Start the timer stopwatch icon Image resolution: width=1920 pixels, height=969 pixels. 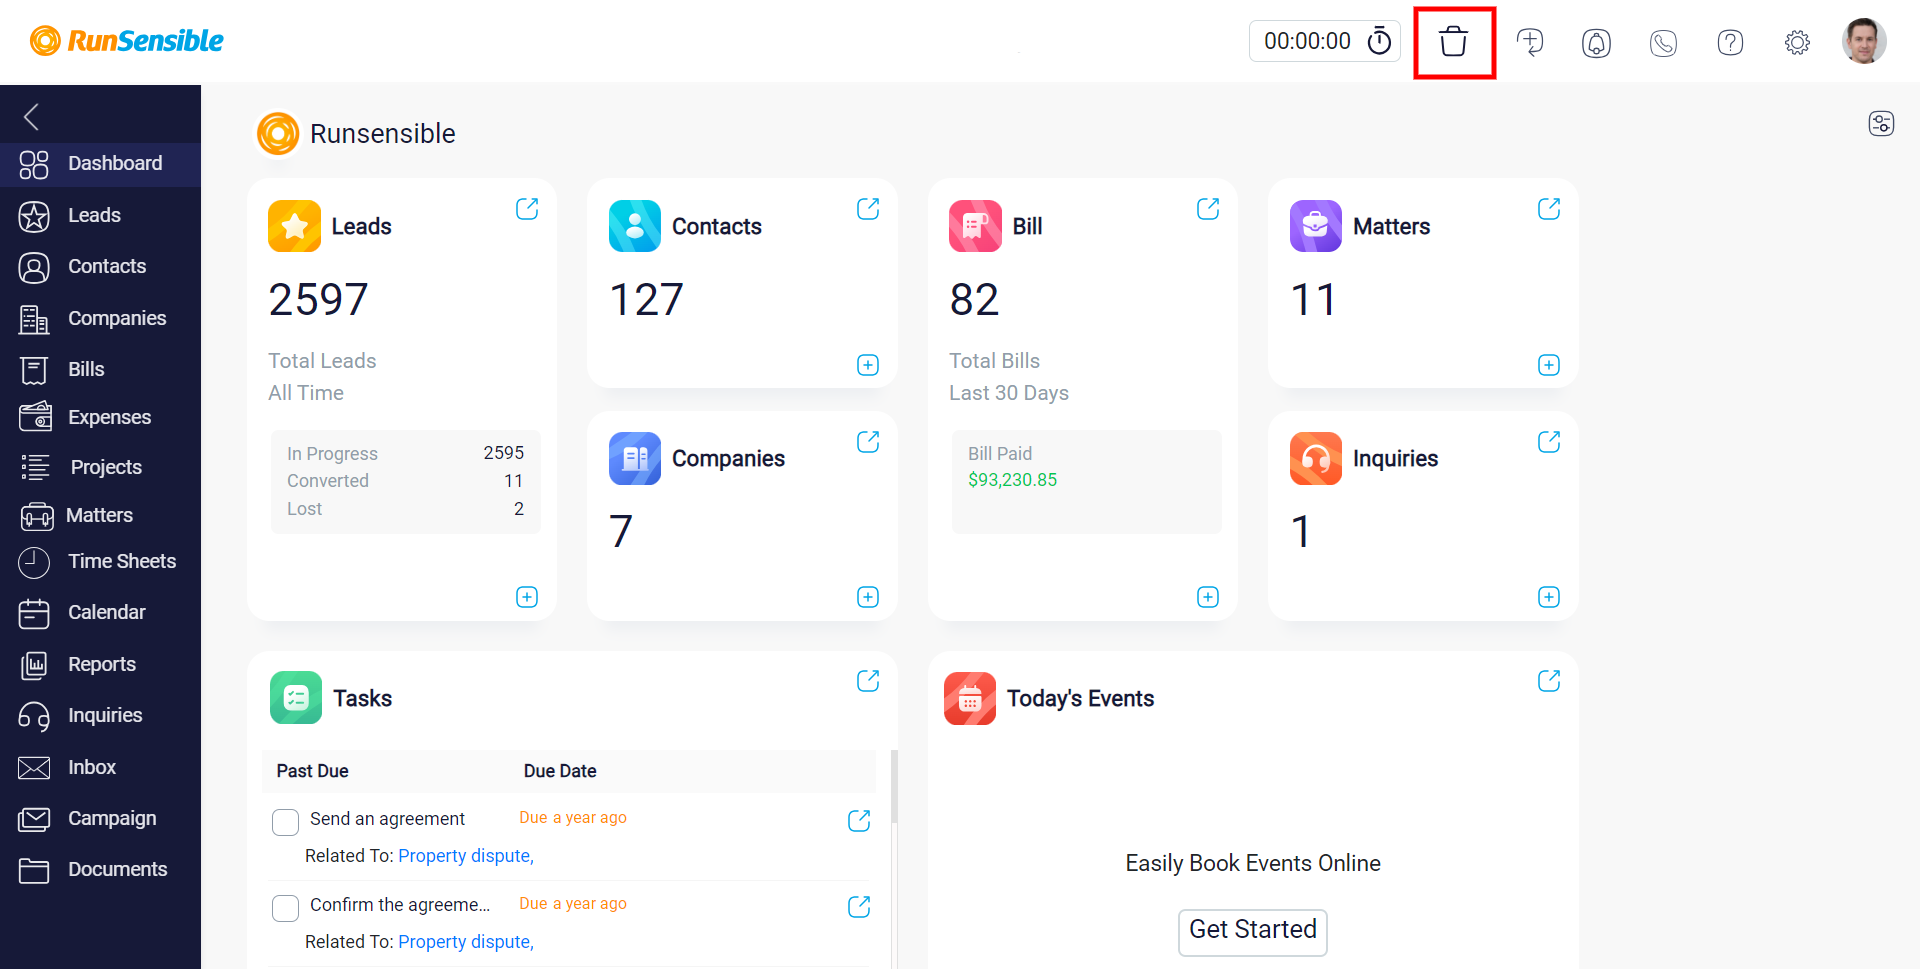[1380, 41]
